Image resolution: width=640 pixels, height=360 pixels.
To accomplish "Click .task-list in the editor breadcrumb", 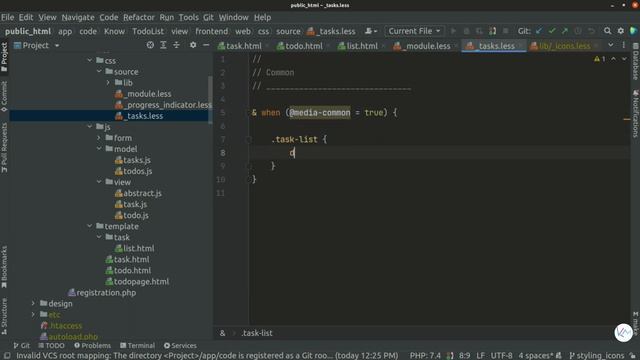I will tap(257, 333).
